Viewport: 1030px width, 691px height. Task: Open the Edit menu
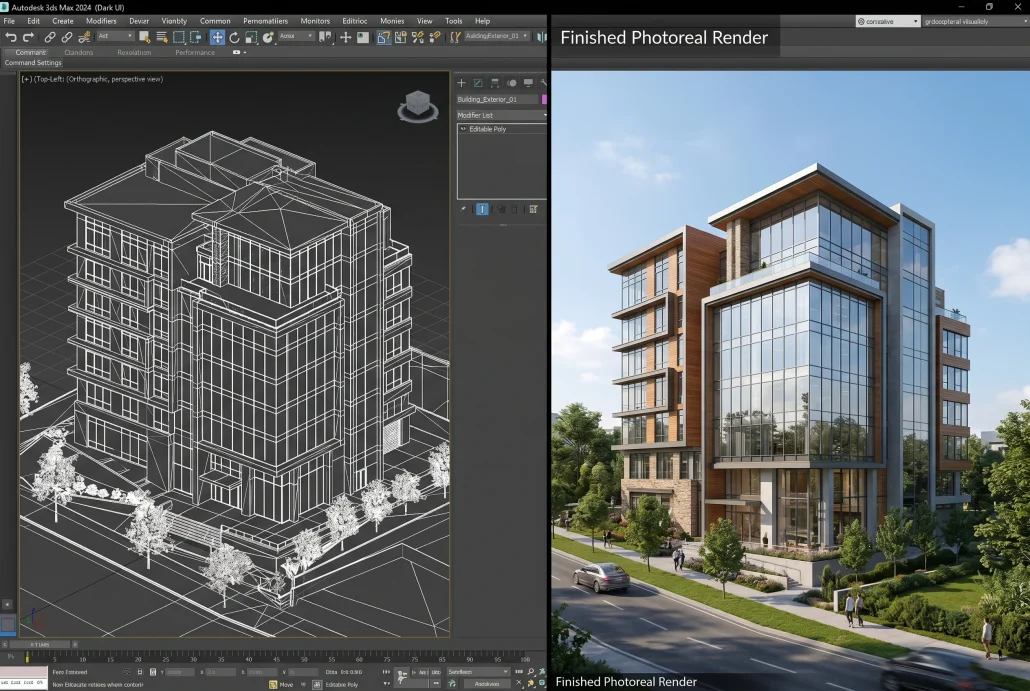click(x=34, y=21)
